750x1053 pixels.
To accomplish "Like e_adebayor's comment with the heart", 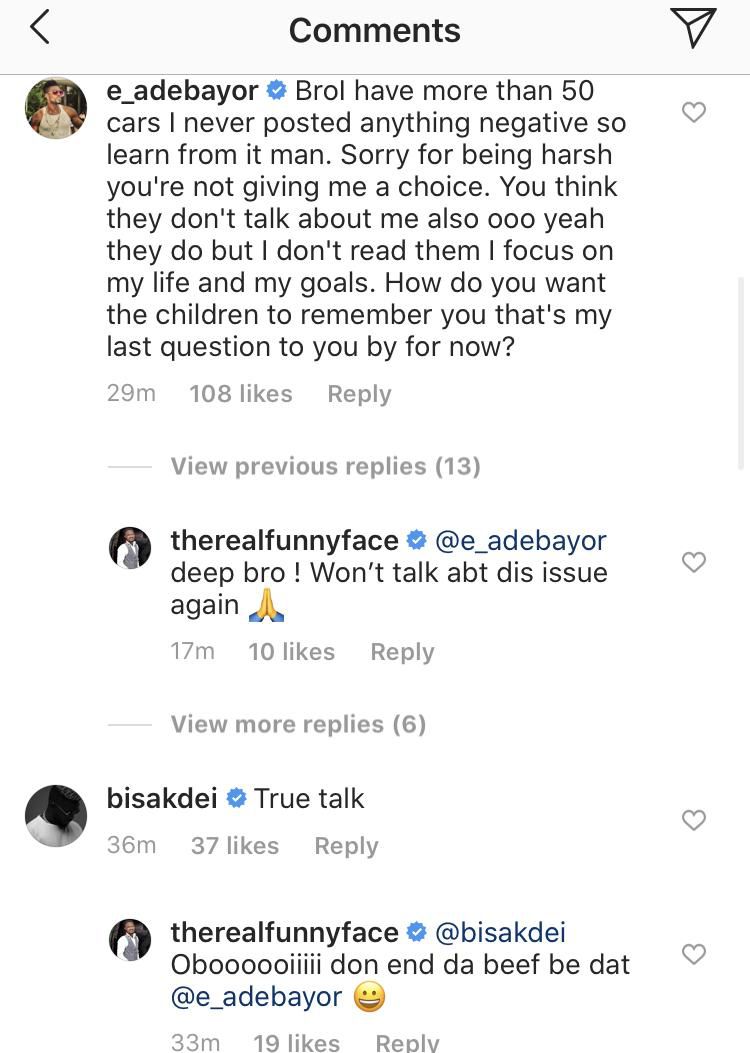I will click(x=693, y=112).
